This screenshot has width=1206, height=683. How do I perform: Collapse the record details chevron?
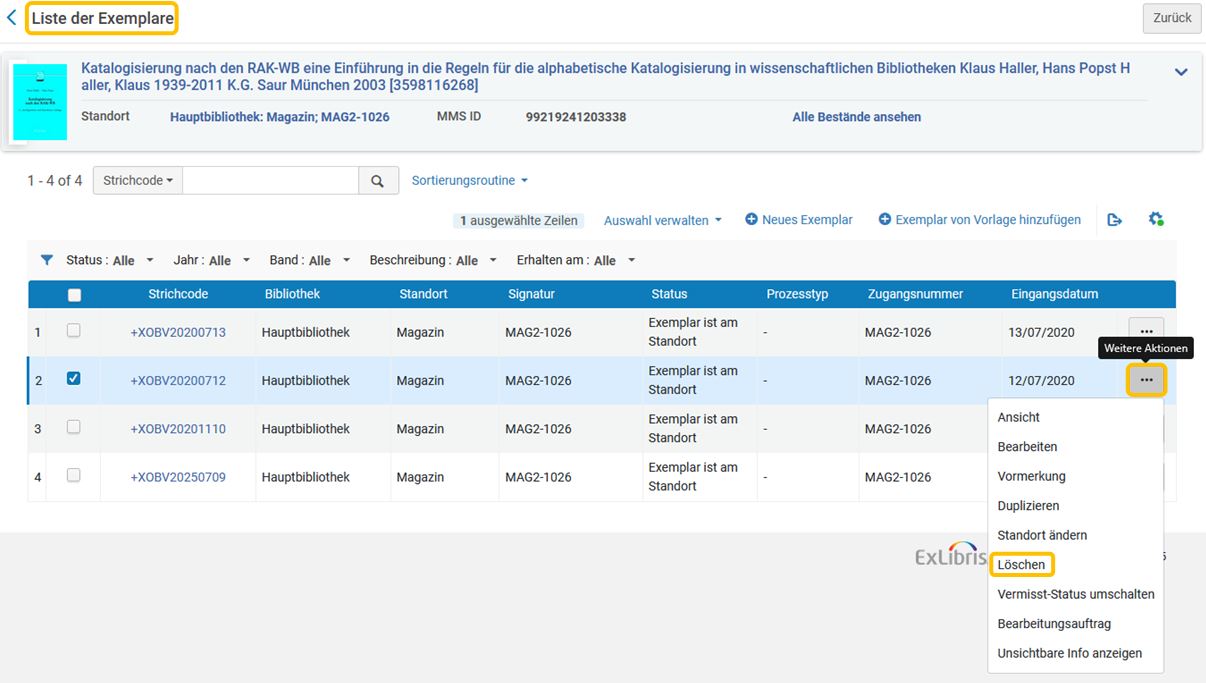(1181, 72)
